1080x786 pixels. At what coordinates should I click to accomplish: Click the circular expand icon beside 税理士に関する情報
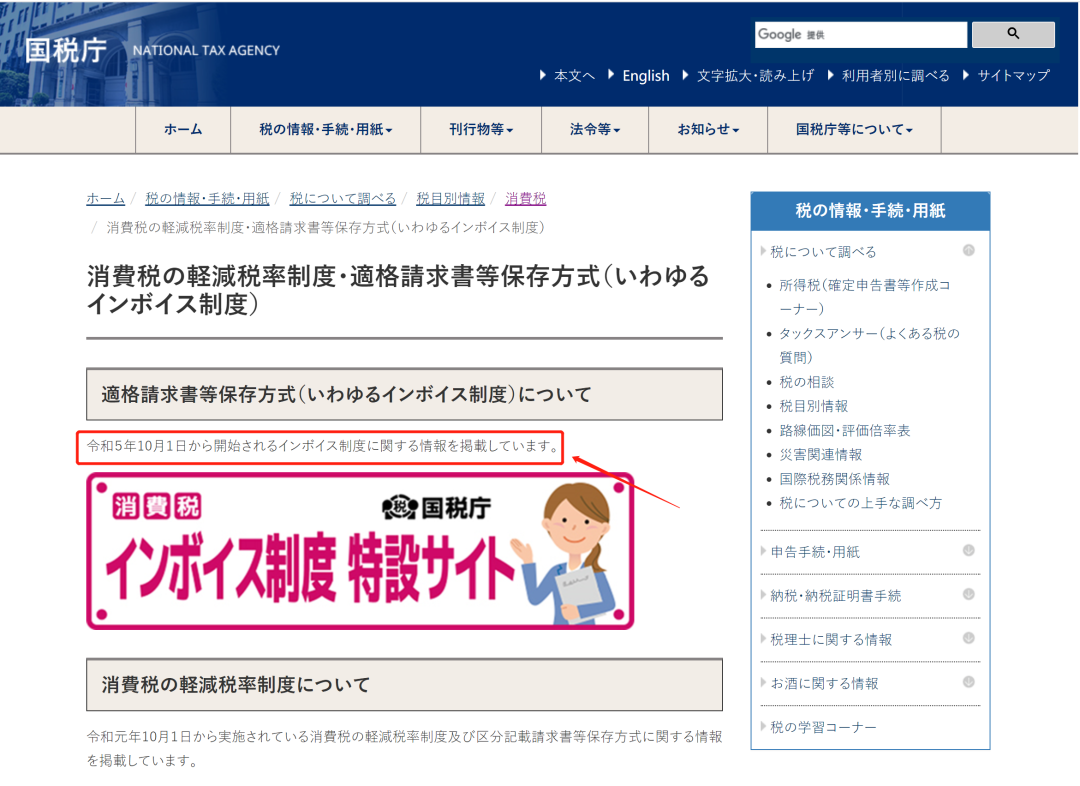[967, 639]
